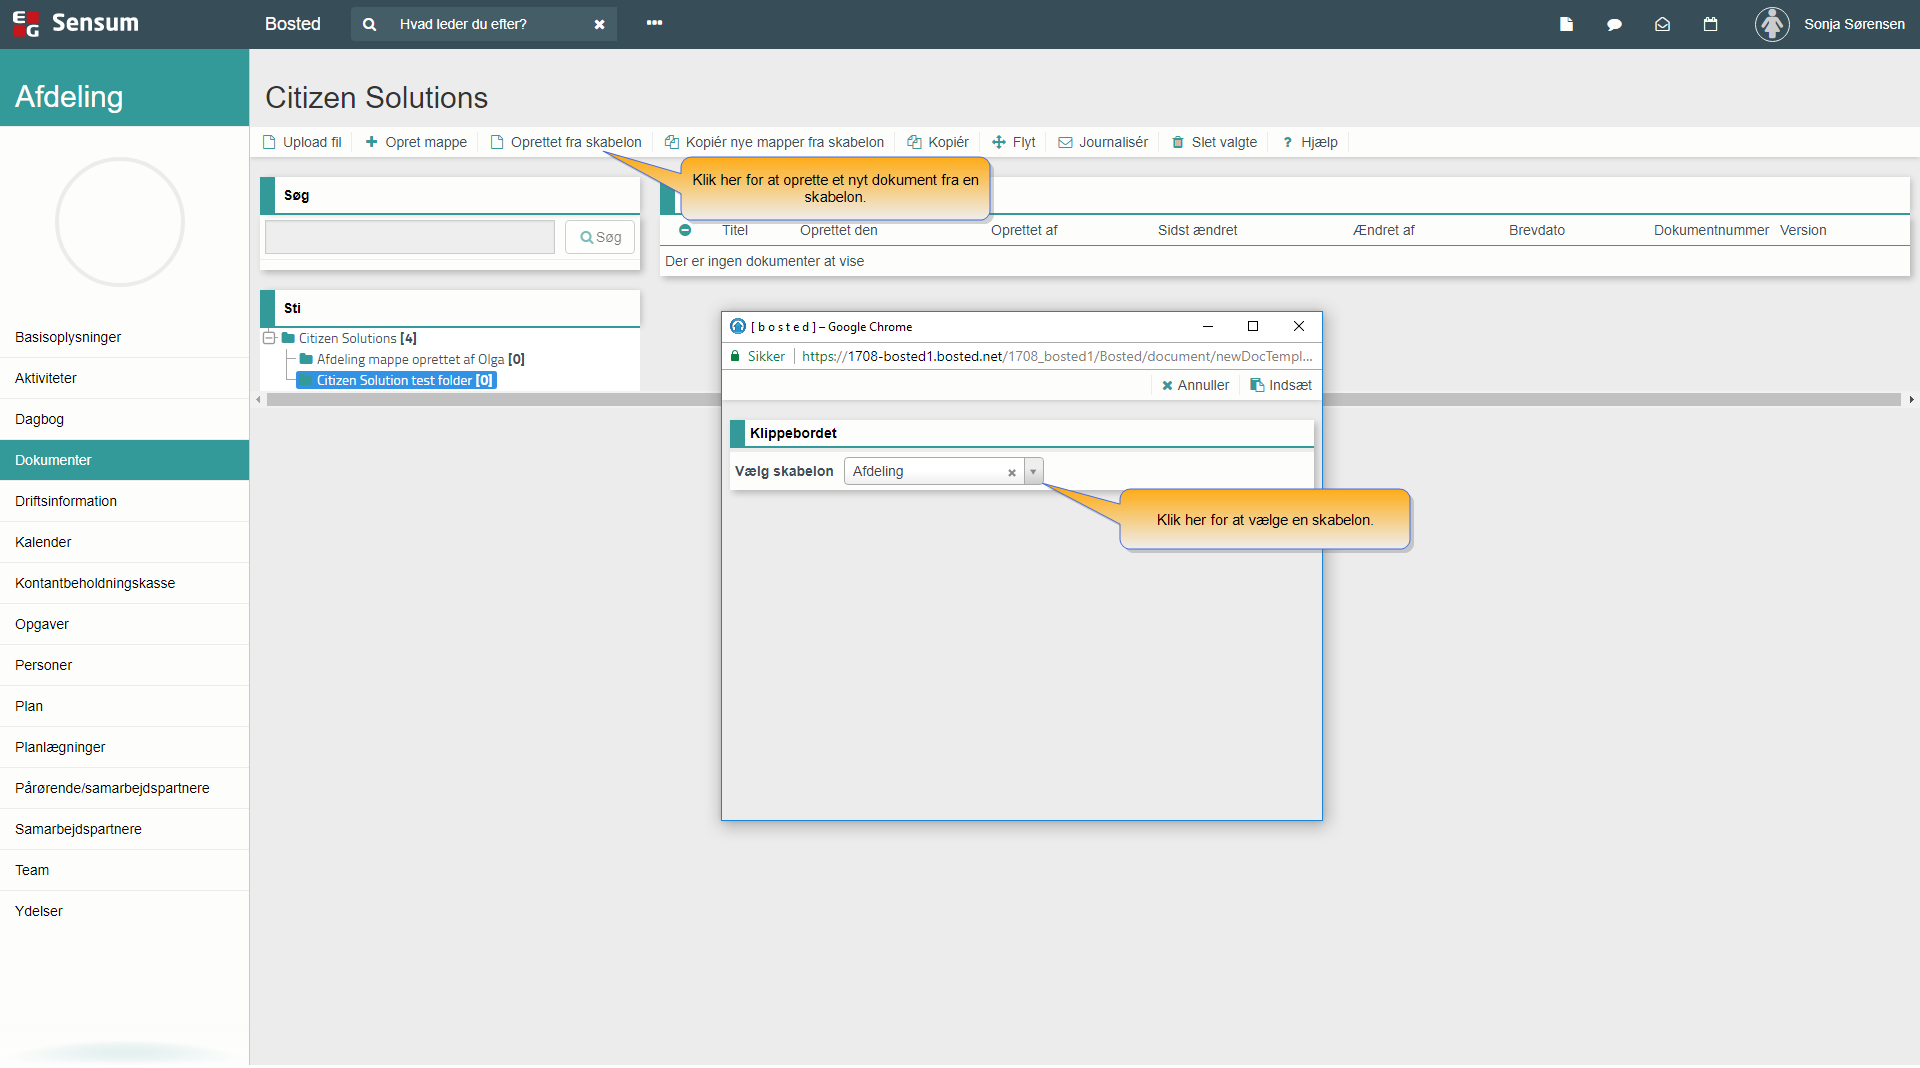Sort by Ændret af column

1383,230
